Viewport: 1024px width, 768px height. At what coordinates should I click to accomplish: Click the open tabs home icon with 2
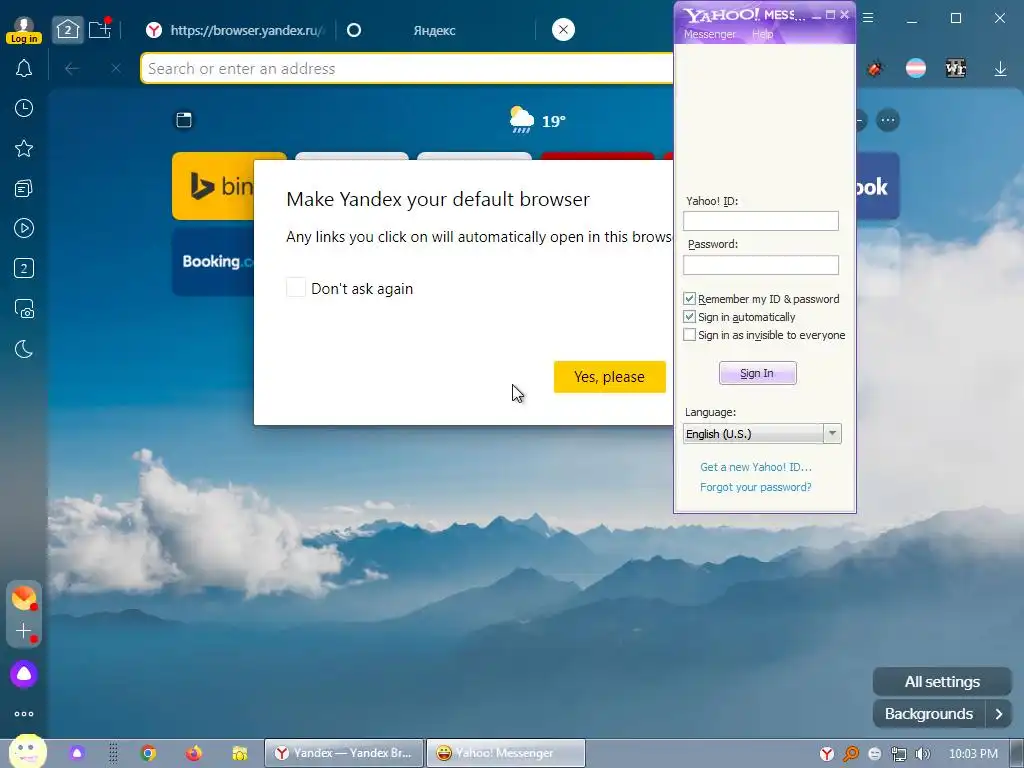click(x=68, y=29)
